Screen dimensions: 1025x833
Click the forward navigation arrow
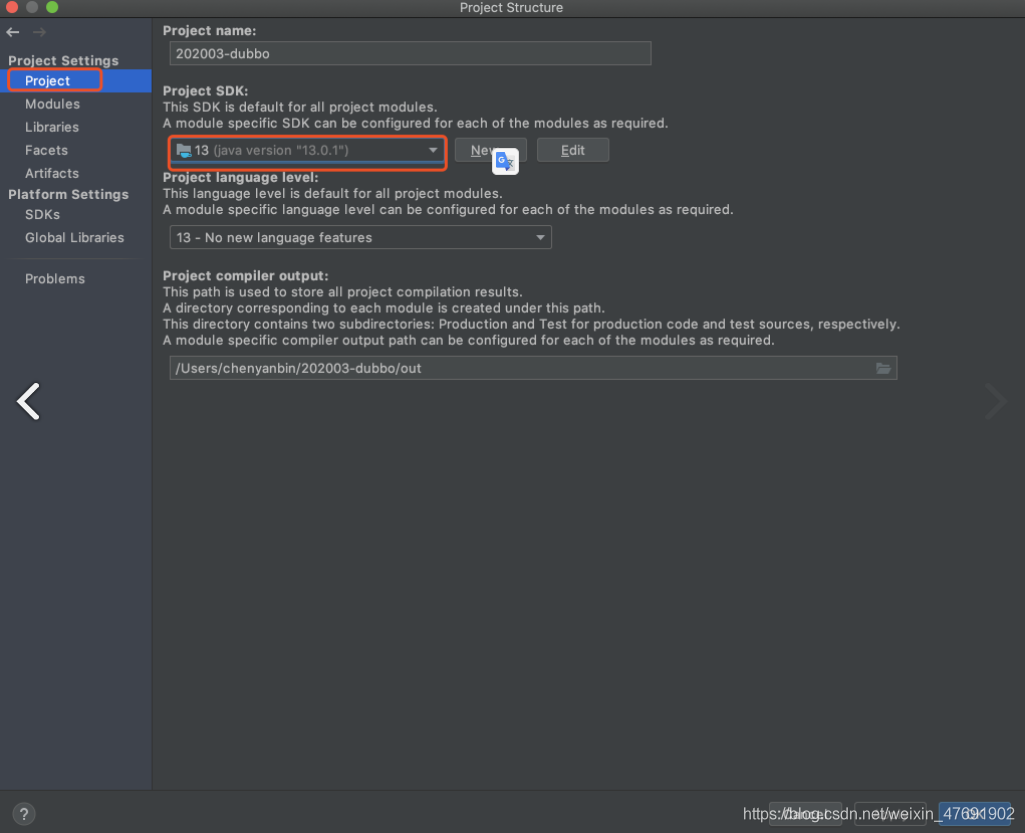[39, 32]
